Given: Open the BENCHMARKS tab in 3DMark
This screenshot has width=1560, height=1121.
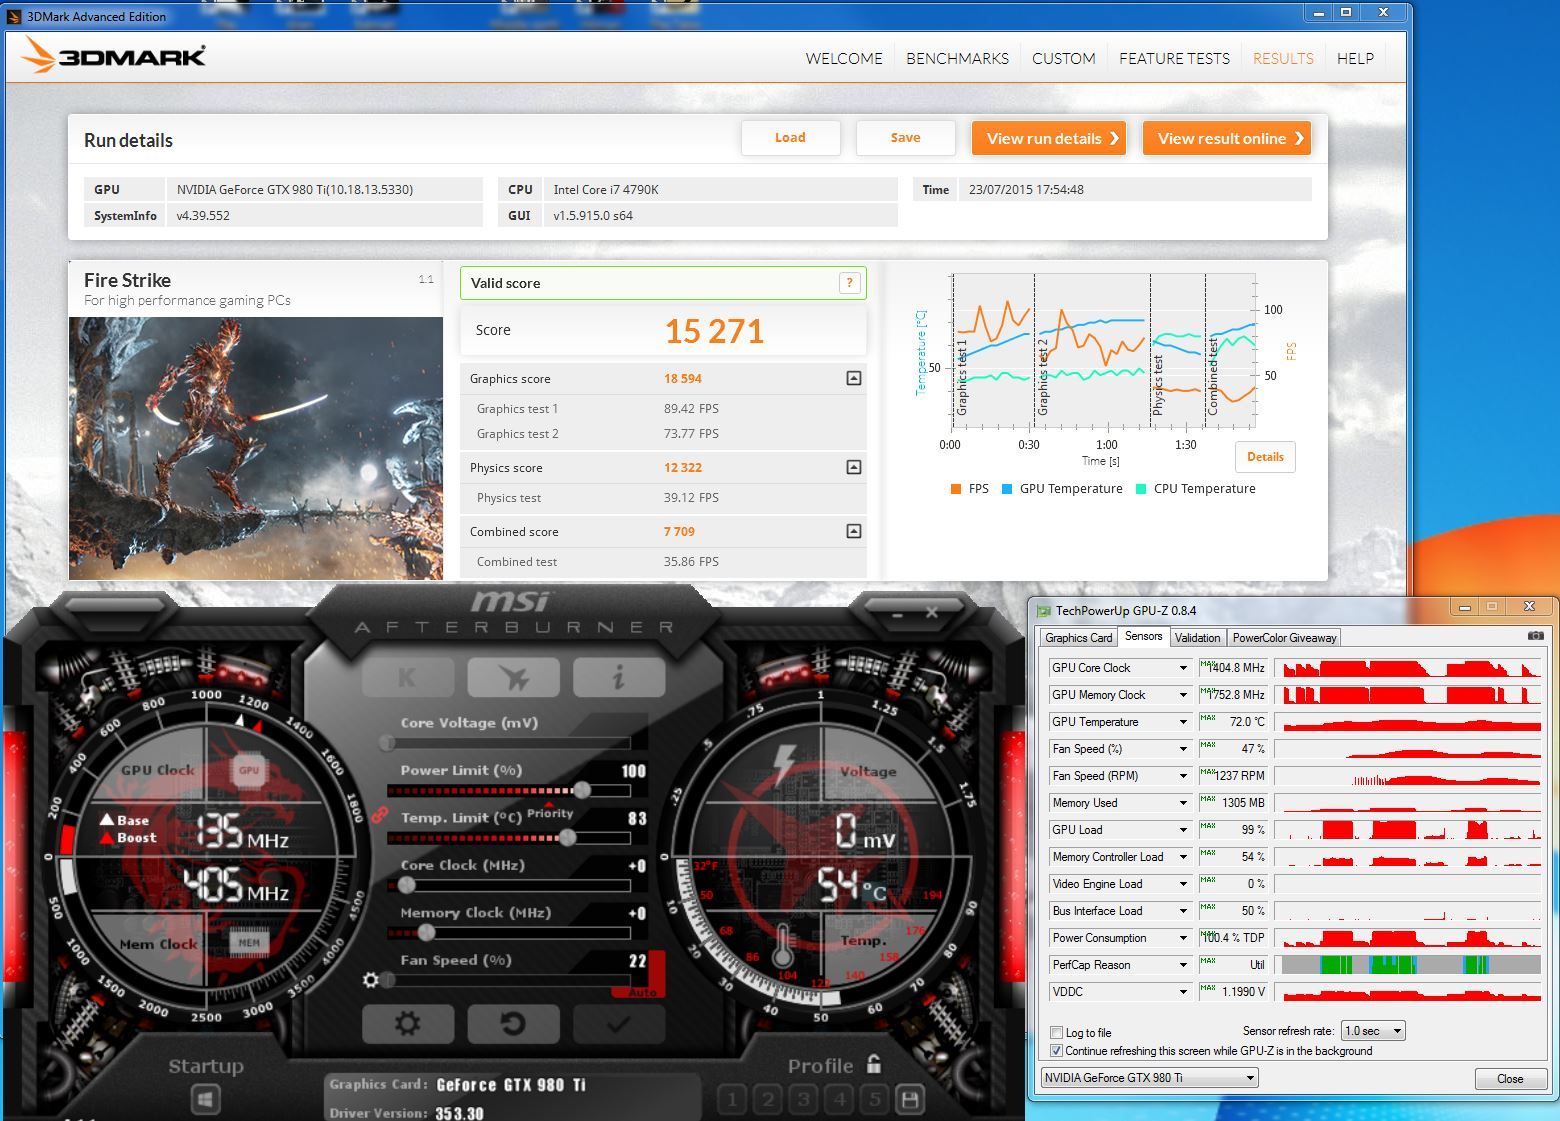Looking at the screenshot, I should click(957, 59).
